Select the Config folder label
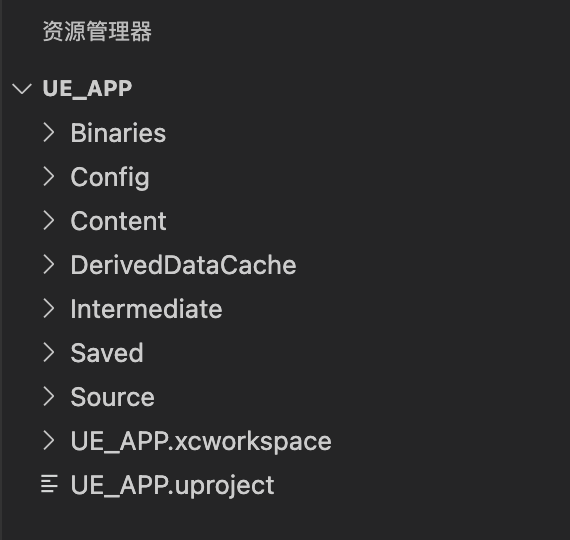This screenshot has width=570, height=540. 110,178
